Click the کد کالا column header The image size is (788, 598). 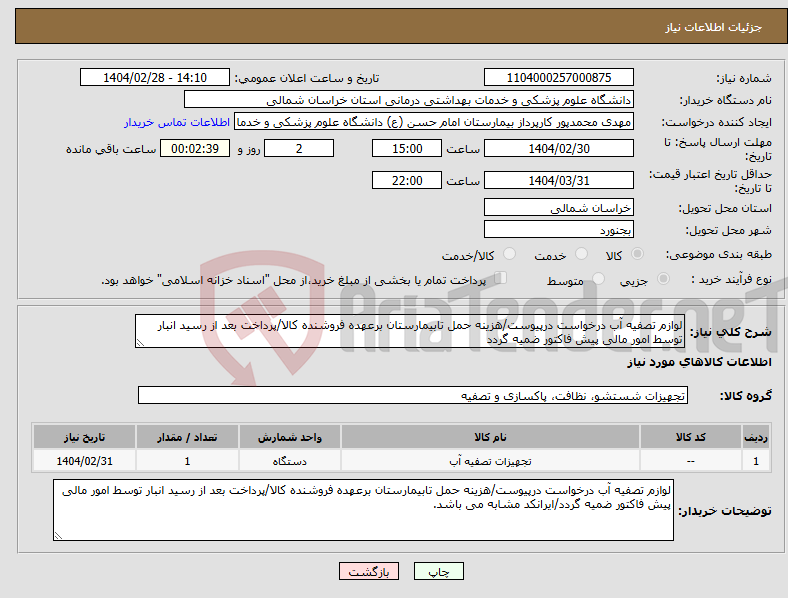tap(691, 437)
